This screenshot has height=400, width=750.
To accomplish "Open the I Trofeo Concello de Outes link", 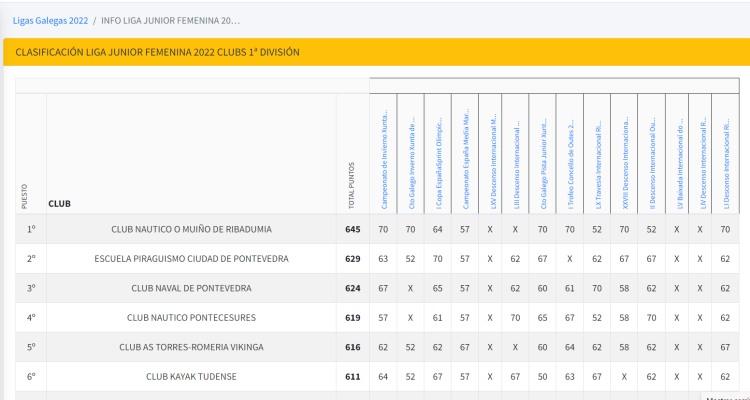I will coord(570,164).
